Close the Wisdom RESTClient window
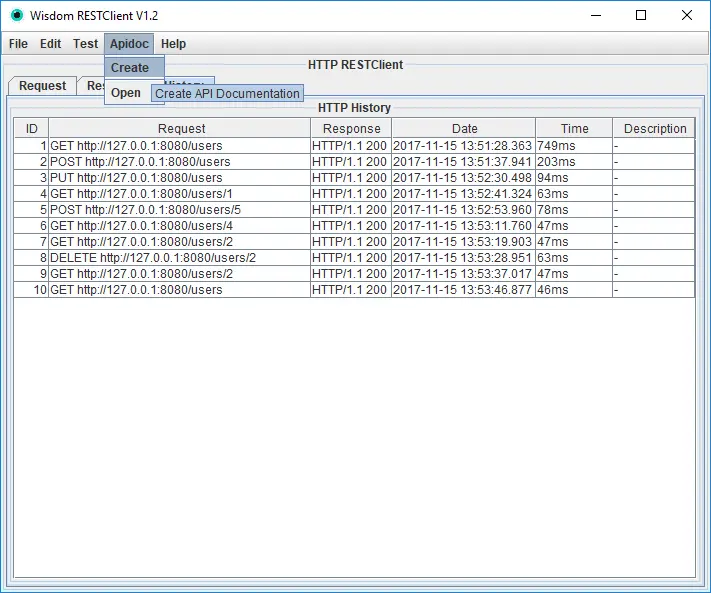 point(687,15)
